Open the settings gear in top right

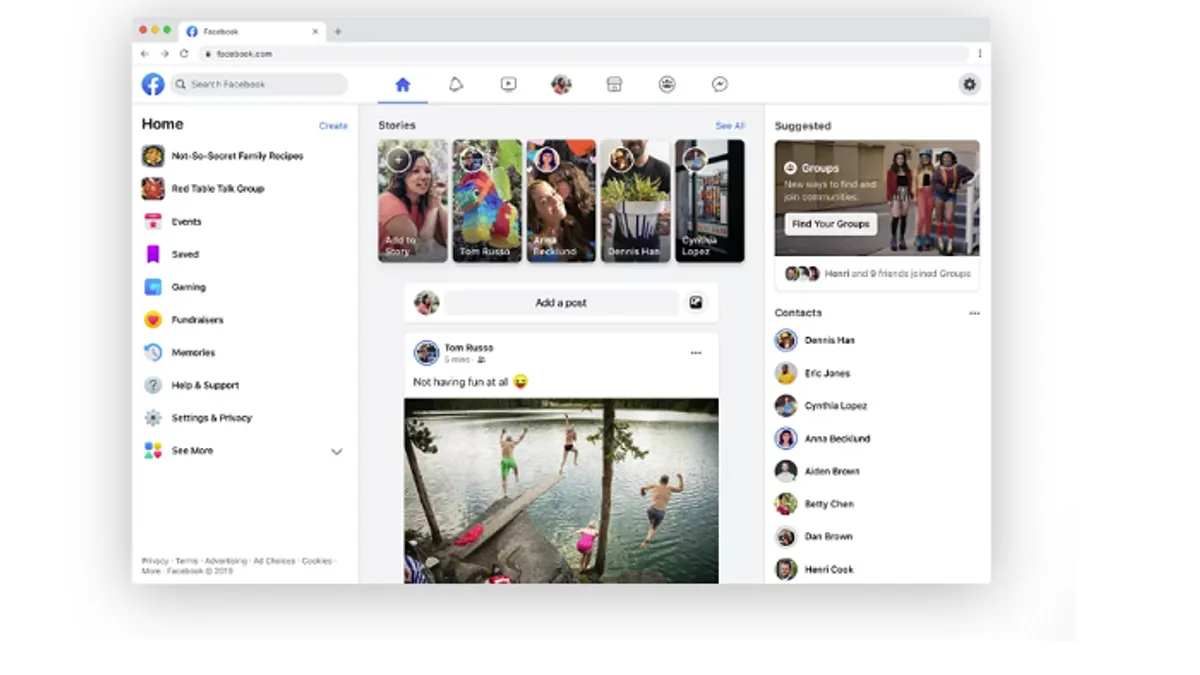pos(969,85)
